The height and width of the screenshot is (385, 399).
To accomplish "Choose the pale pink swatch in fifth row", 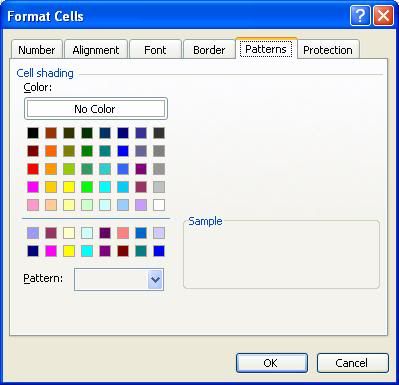I will [x=33, y=205].
